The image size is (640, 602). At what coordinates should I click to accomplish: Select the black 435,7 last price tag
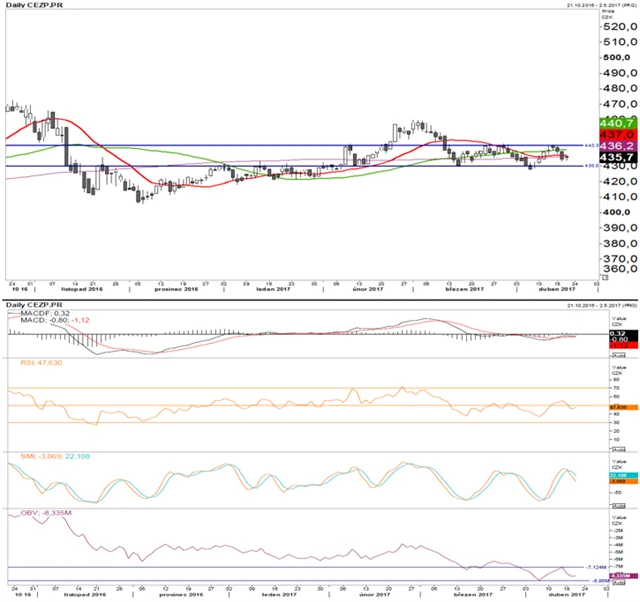[x=617, y=157]
